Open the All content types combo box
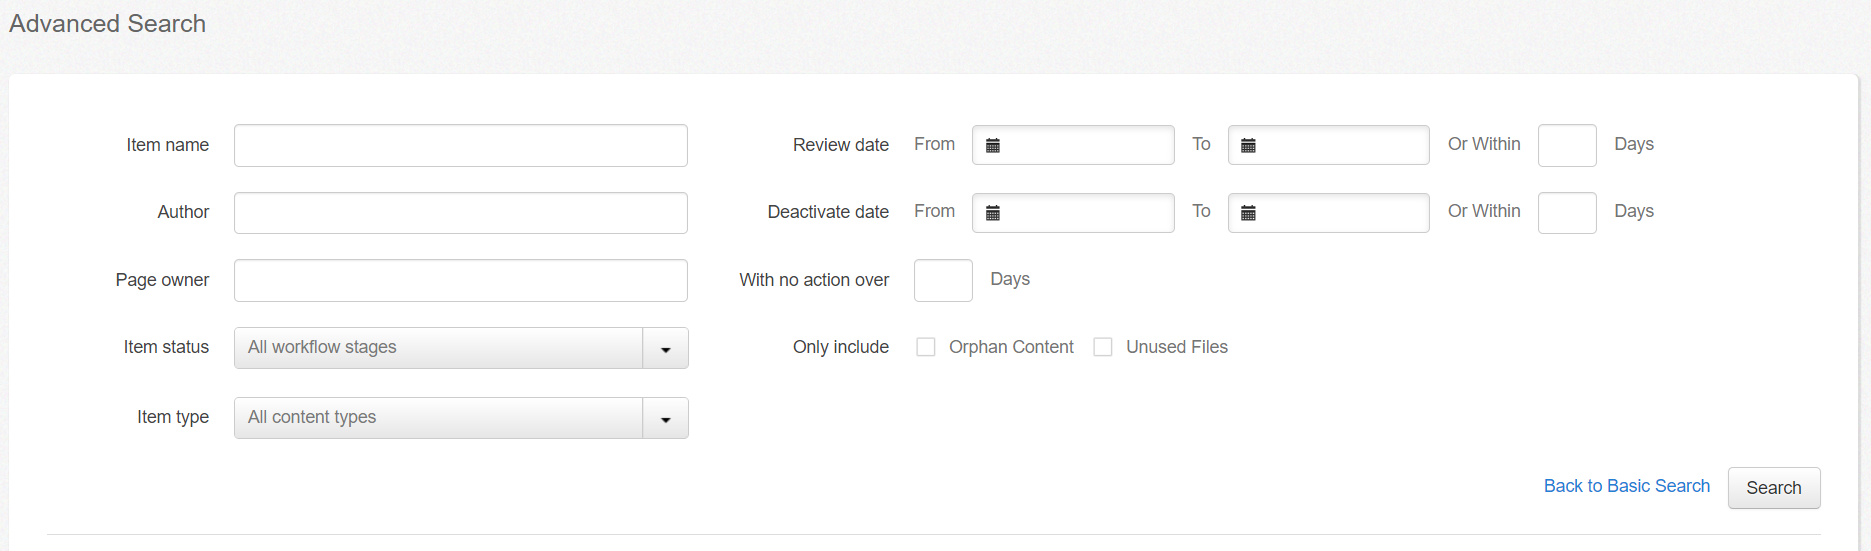Screen dimensions: 1871x551 tap(461, 418)
